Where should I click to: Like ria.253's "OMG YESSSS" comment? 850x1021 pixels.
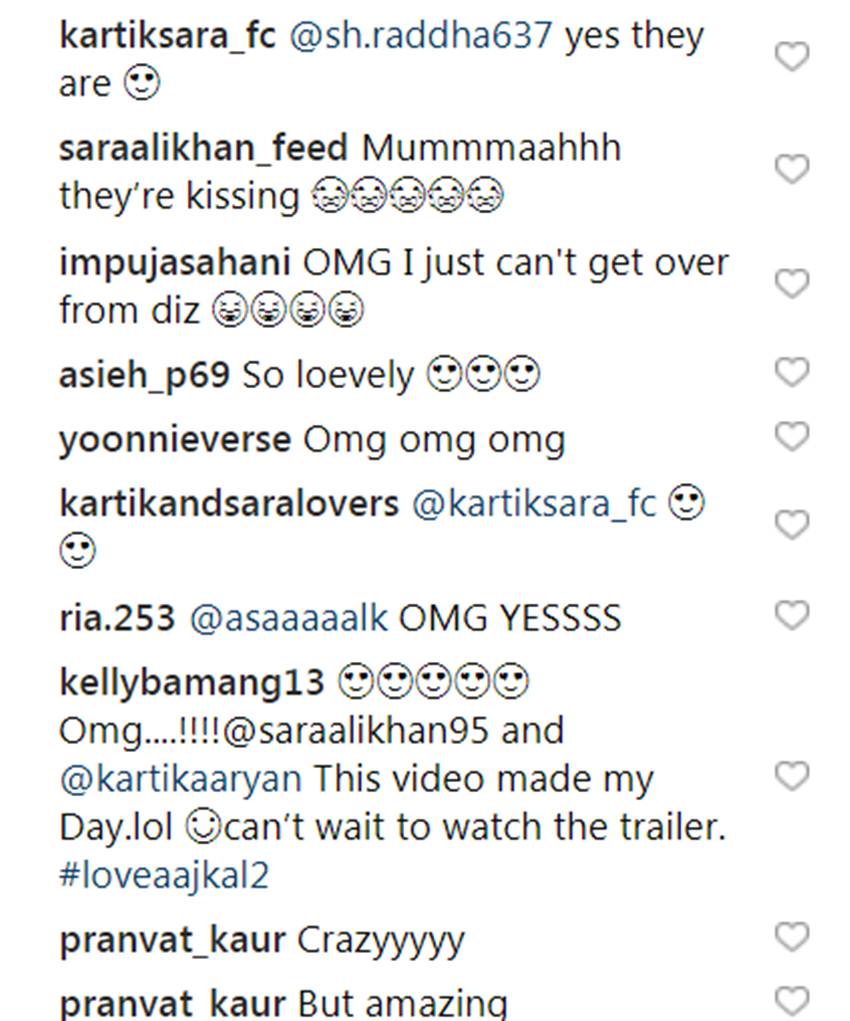[792, 615]
